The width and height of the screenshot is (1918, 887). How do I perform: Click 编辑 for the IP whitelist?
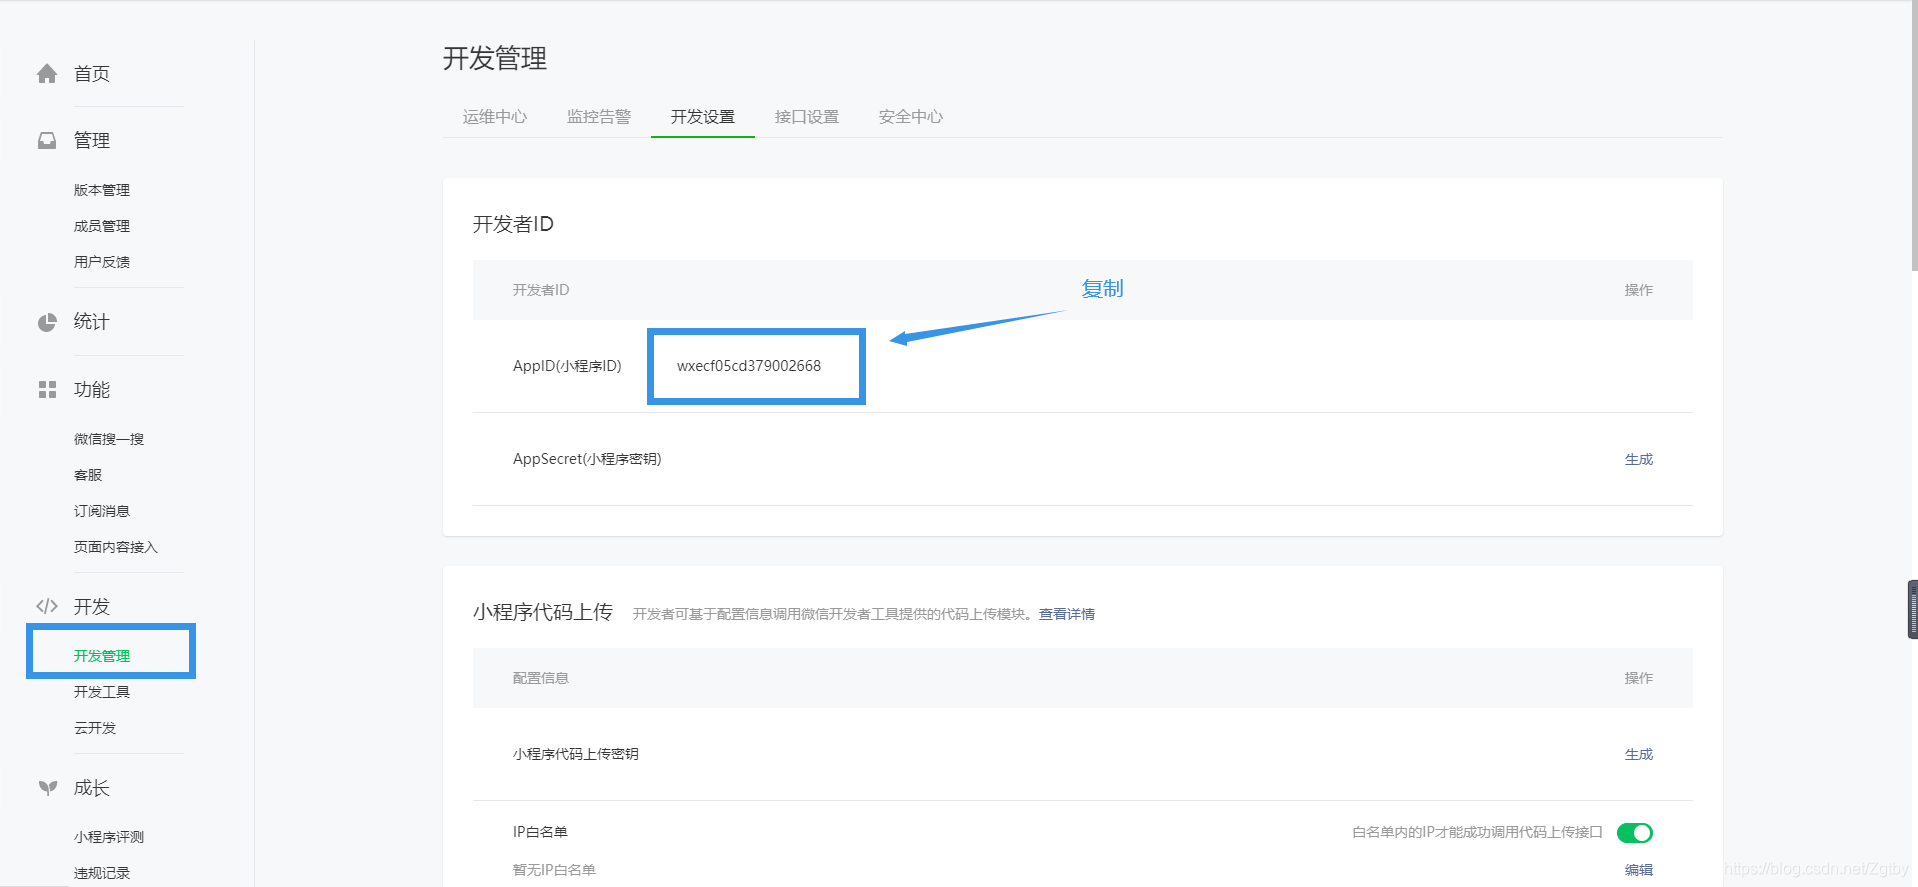pyautogui.click(x=1639, y=870)
